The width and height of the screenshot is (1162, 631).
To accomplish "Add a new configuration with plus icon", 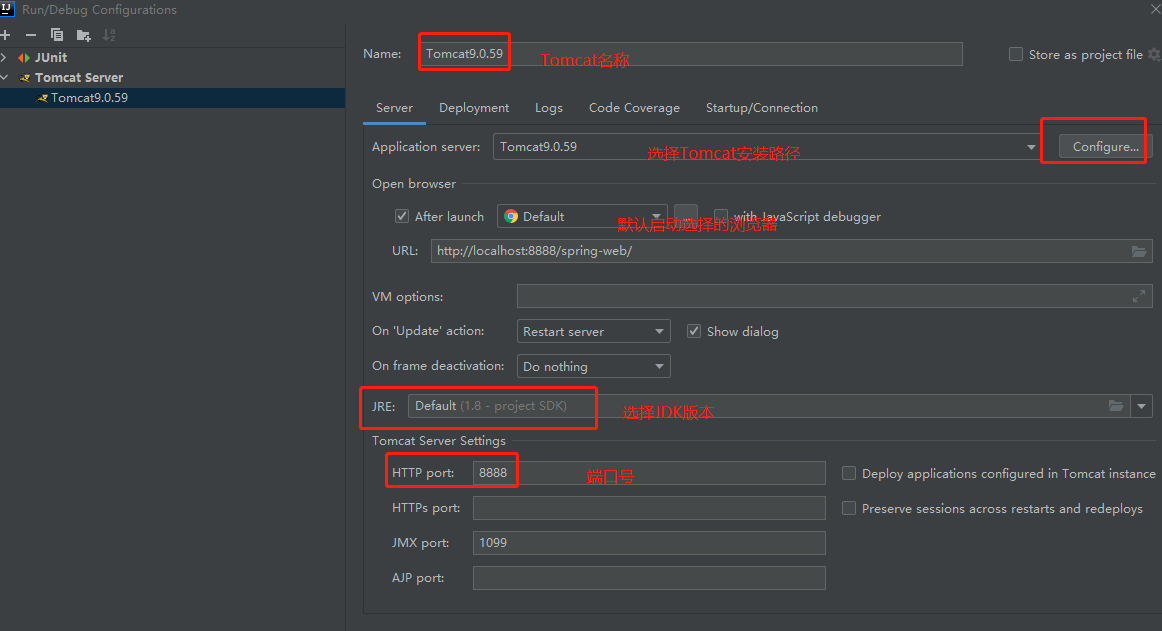I will click(5, 35).
